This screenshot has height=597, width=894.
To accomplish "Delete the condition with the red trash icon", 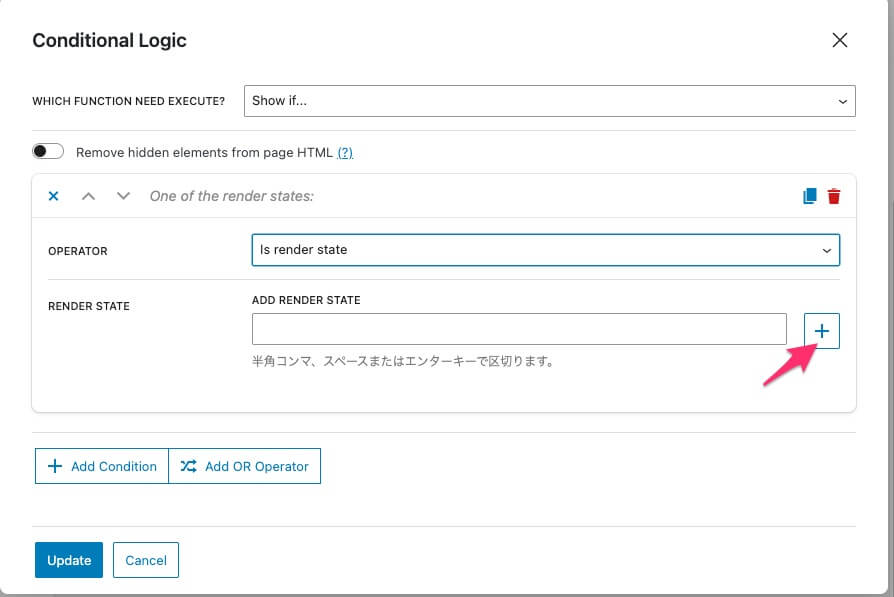I will click(x=834, y=197).
